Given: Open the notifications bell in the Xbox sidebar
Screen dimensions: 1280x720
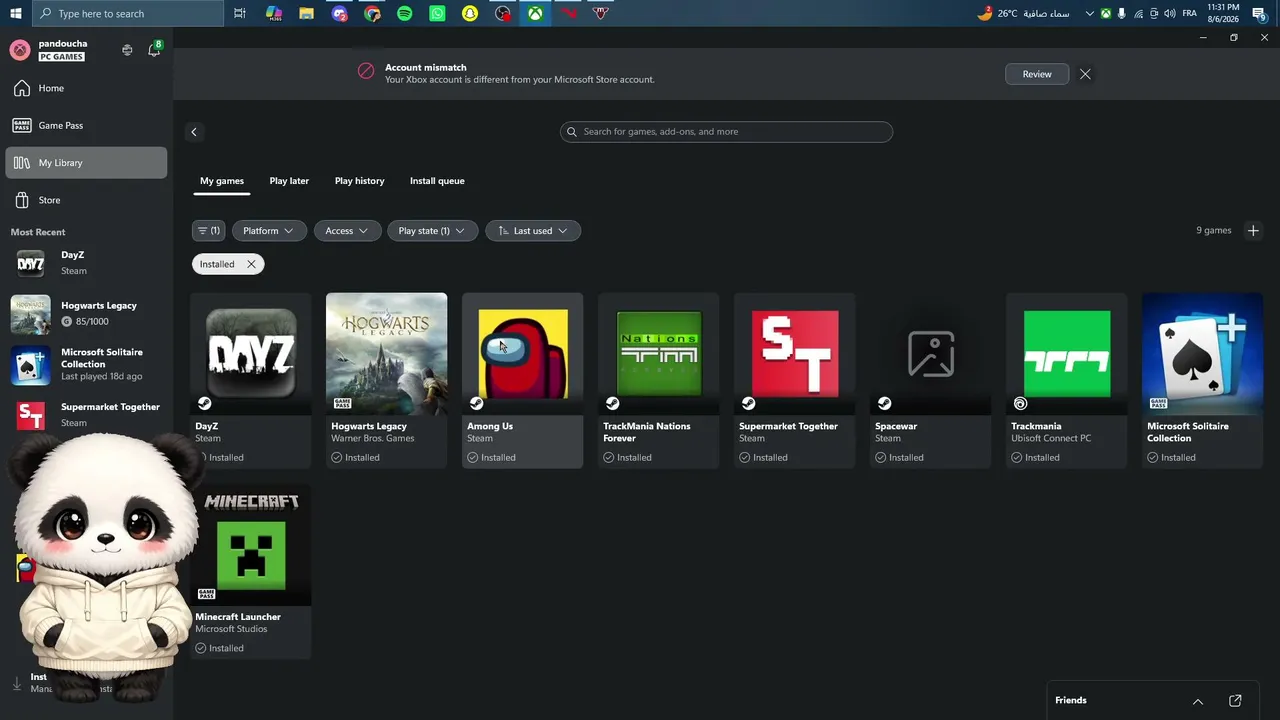Looking at the screenshot, I should [x=154, y=50].
